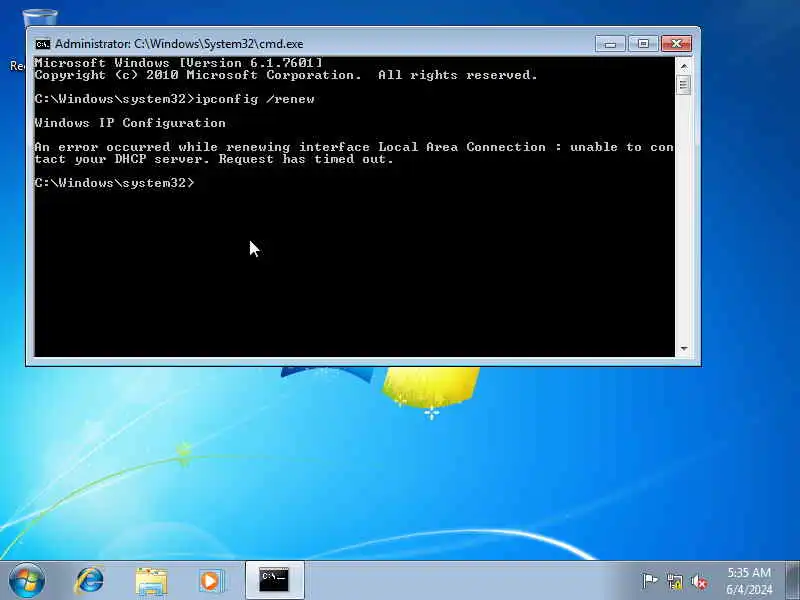Click the Copyright 2010 Microsoft Corporation line

click(286, 75)
